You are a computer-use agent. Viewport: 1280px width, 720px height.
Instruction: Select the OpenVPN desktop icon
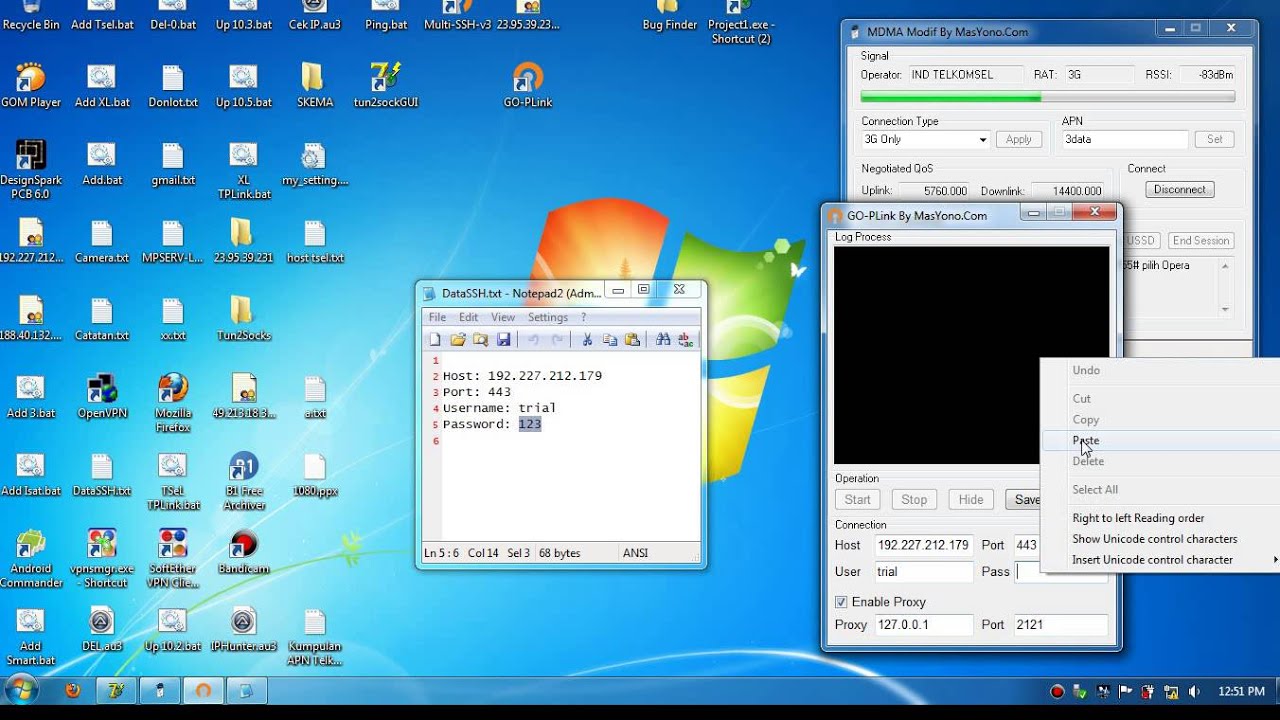pyautogui.click(x=102, y=396)
